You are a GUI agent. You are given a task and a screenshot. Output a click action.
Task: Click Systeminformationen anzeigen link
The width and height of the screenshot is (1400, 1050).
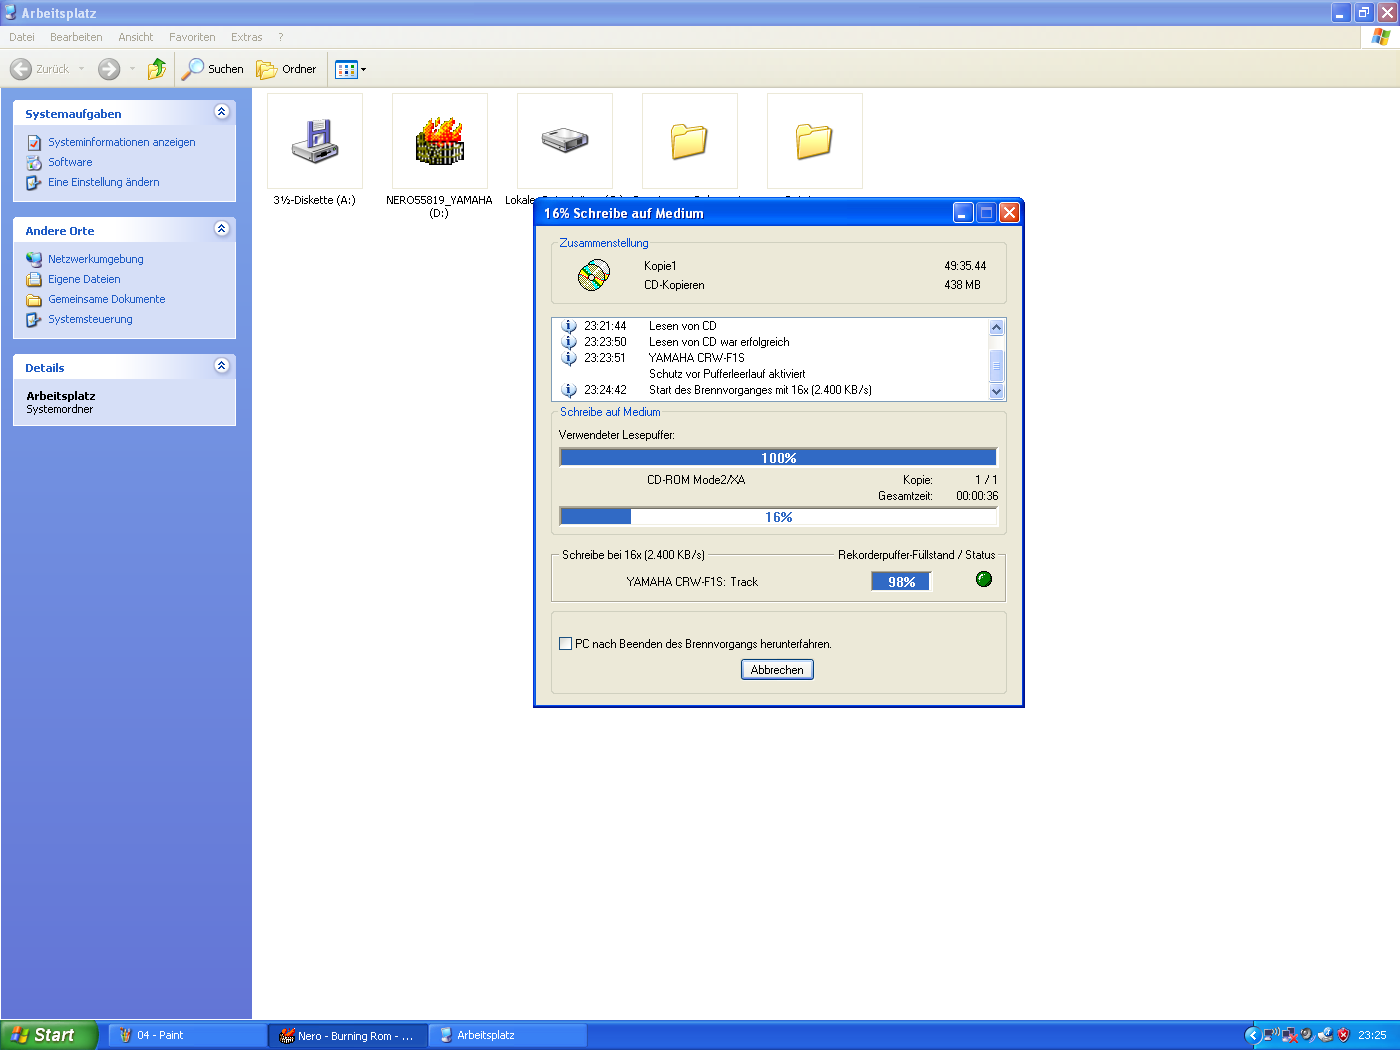[122, 142]
